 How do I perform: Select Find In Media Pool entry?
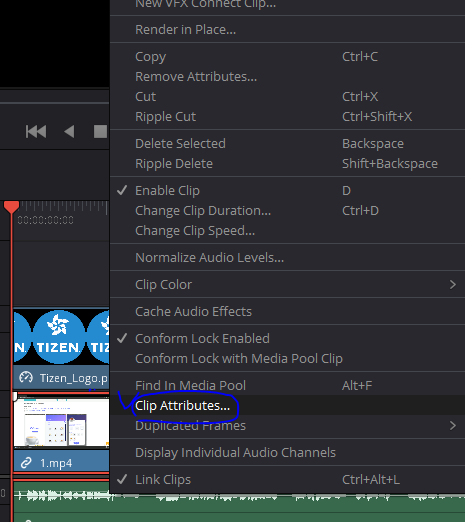point(287,386)
